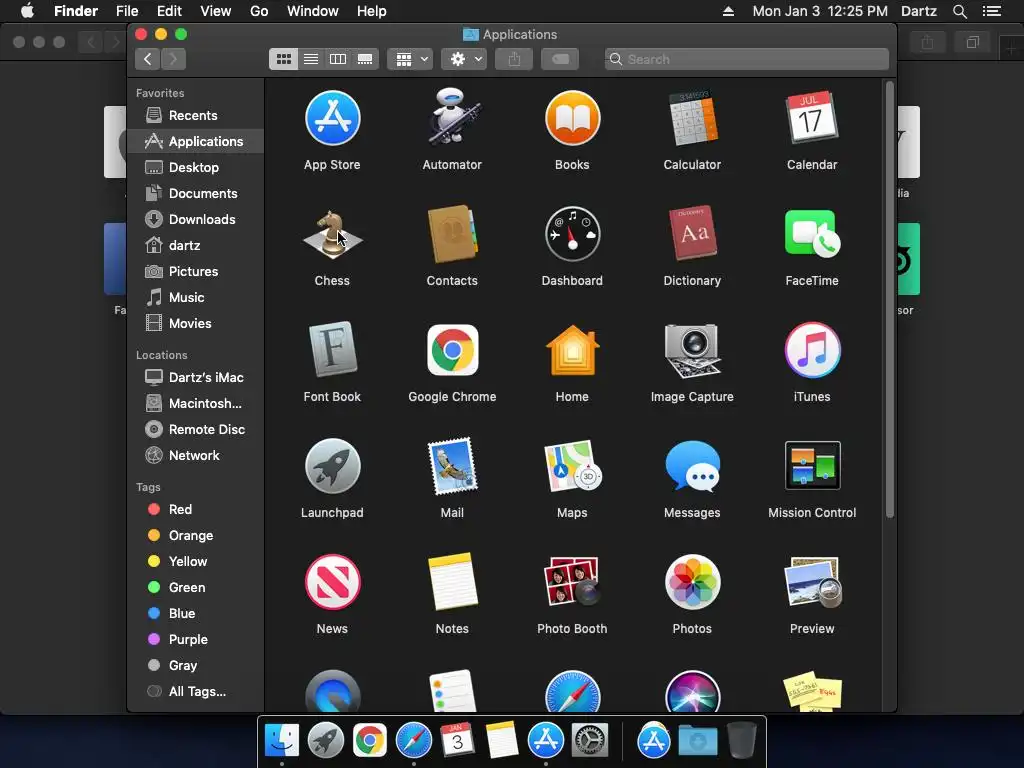Open the group-by arrangement dropdown

(410, 59)
